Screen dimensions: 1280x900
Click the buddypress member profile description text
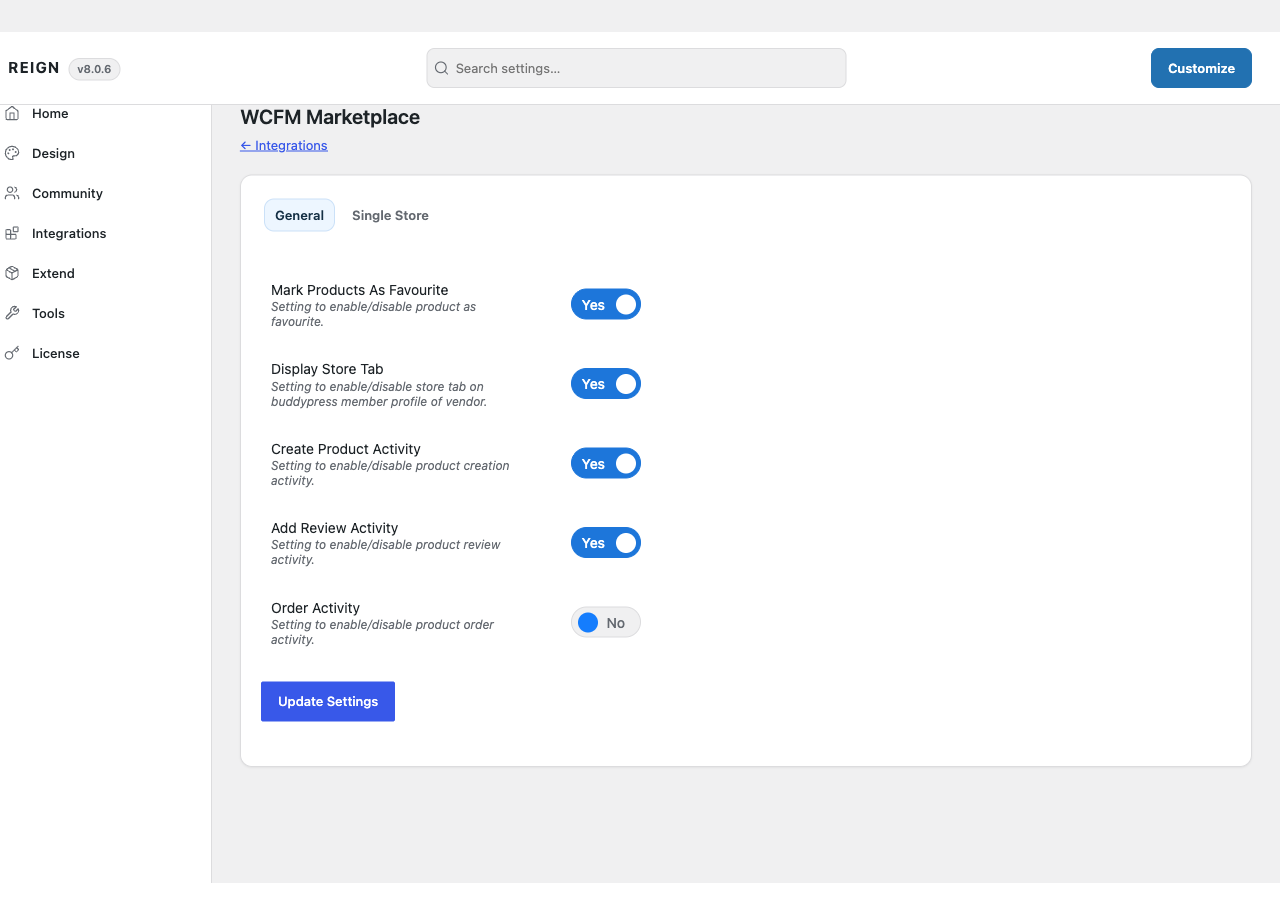click(379, 394)
